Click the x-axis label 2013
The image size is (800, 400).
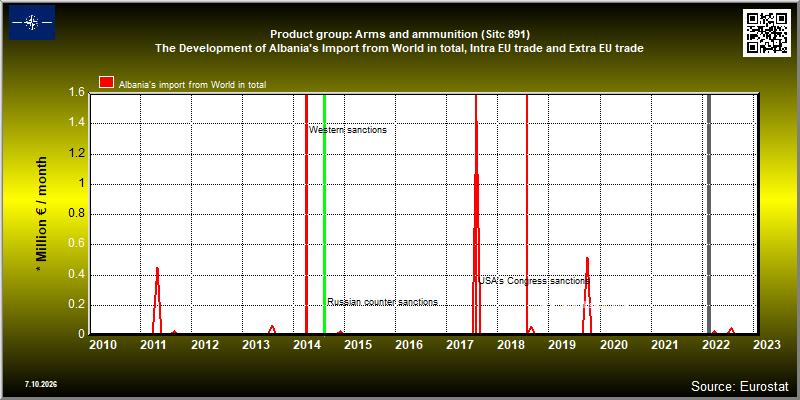pos(256,345)
